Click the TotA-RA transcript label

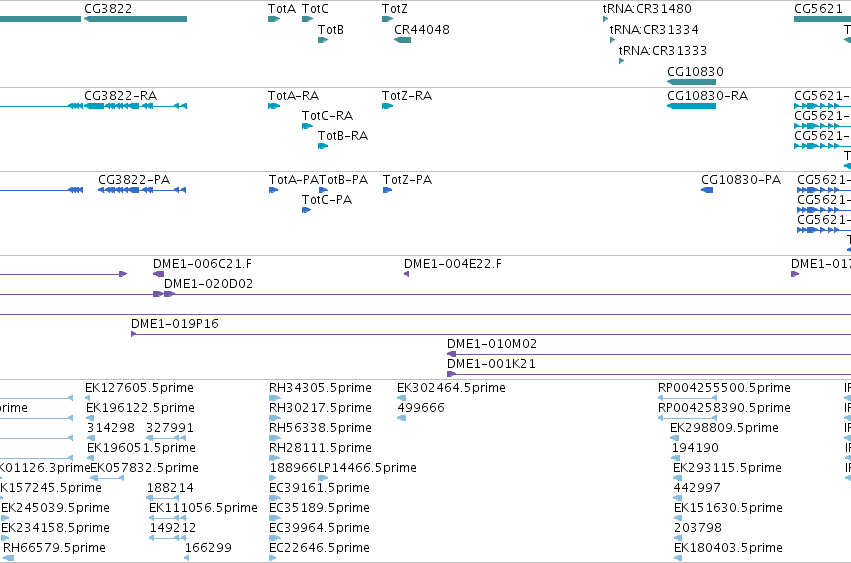[294, 96]
